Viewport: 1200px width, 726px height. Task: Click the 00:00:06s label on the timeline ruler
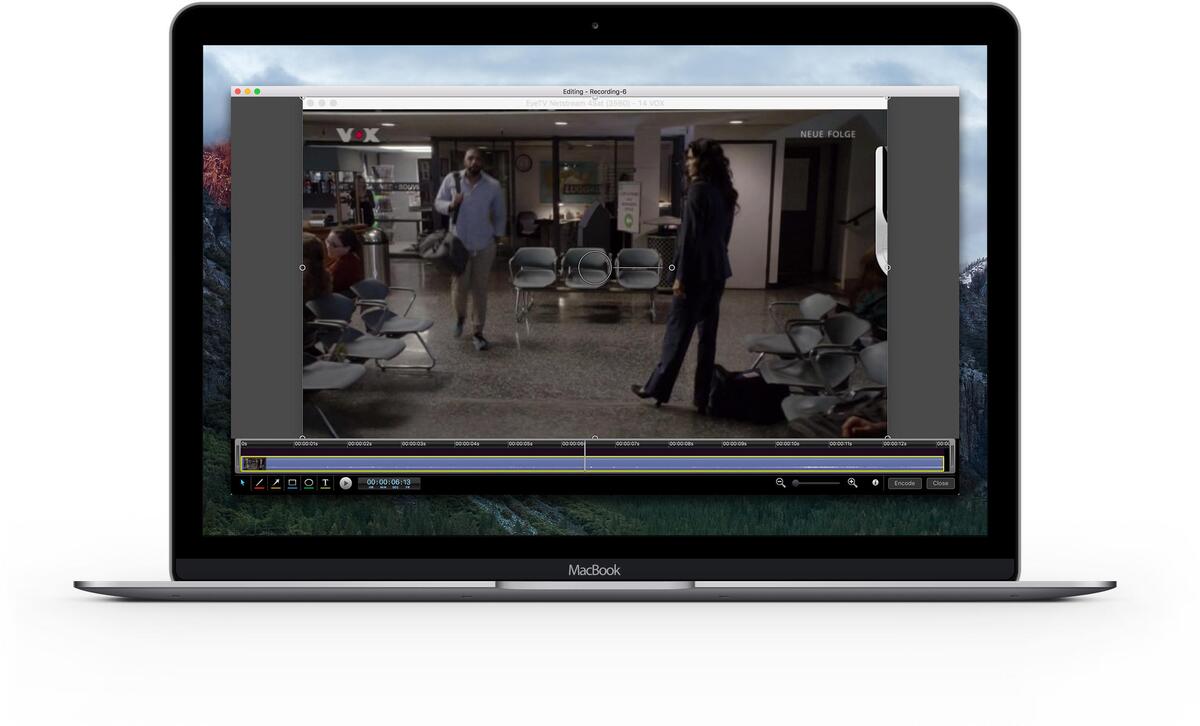click(571, 442)
